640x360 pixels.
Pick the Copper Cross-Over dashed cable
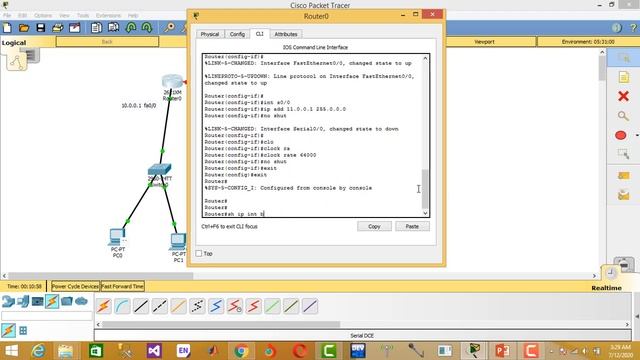[160, 306]
